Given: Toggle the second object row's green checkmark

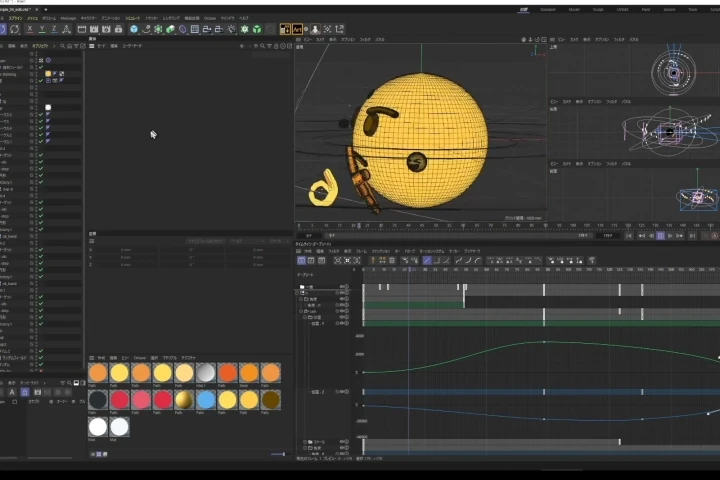Looking at the screenshot, I should tap(41, 67).
